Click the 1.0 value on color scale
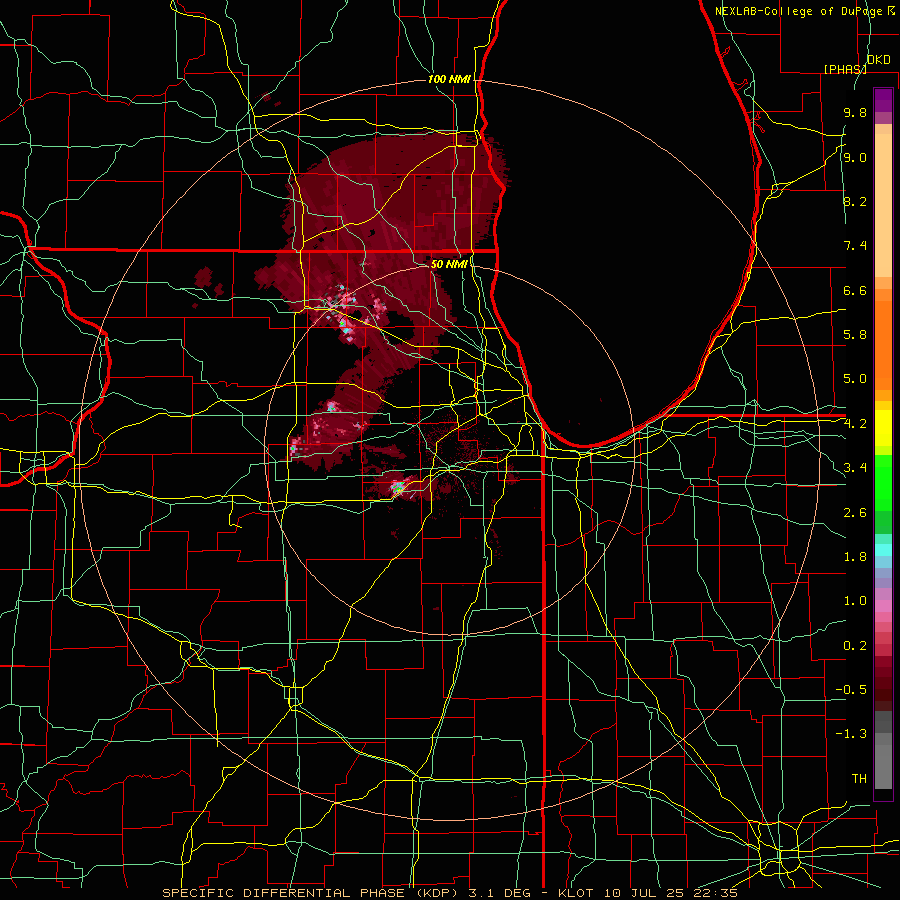 pos(855,601)
